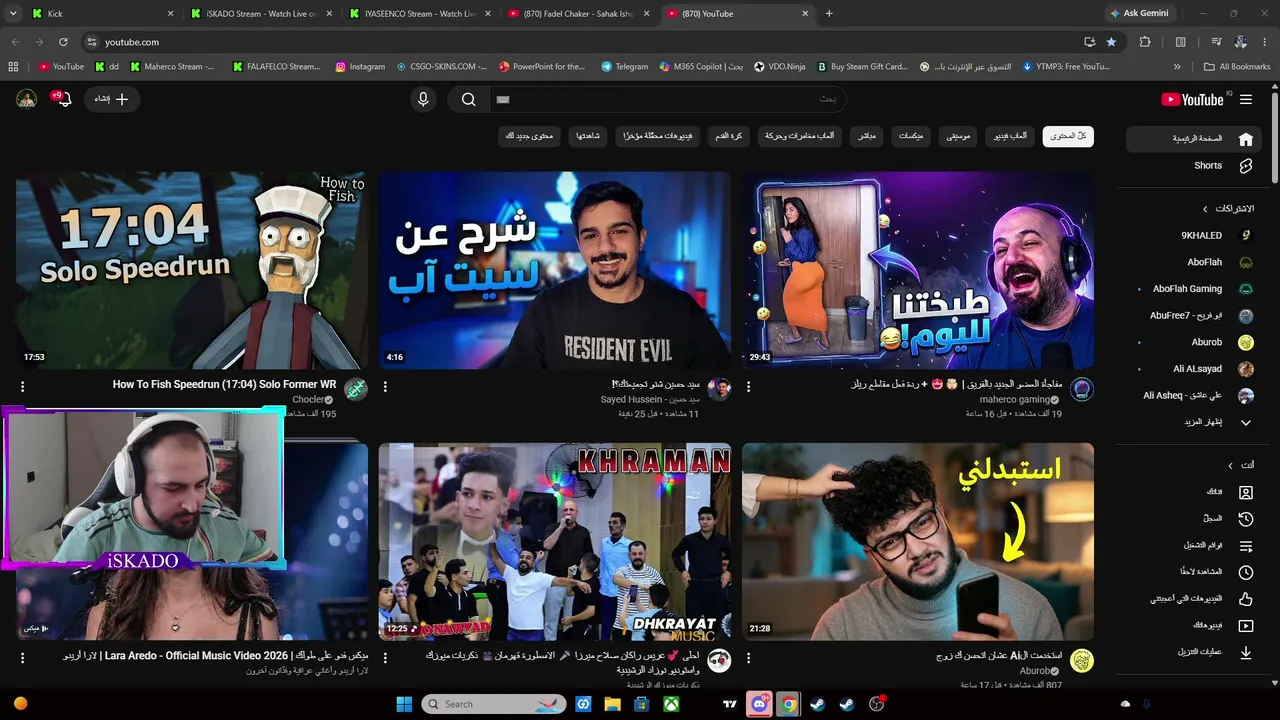The height and width of the screenshot is (720, 1280).
Task: Click the YouTube logo
Action: 1192,99
